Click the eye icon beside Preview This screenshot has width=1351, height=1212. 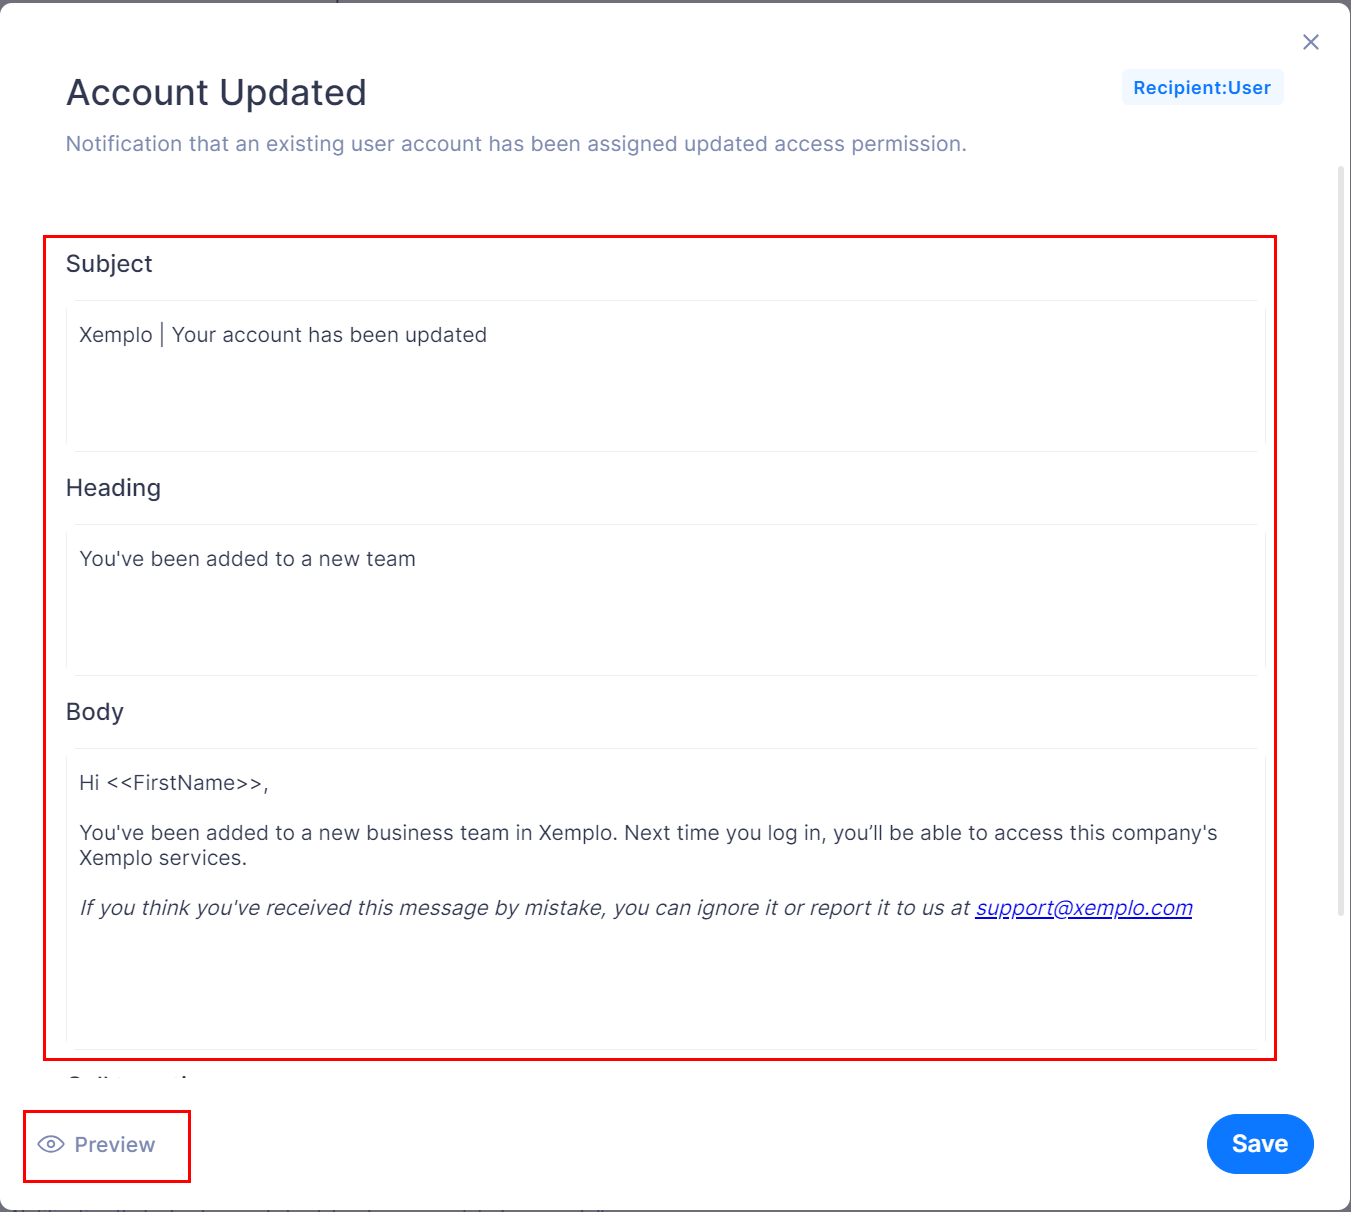[x=51, y=1144]
